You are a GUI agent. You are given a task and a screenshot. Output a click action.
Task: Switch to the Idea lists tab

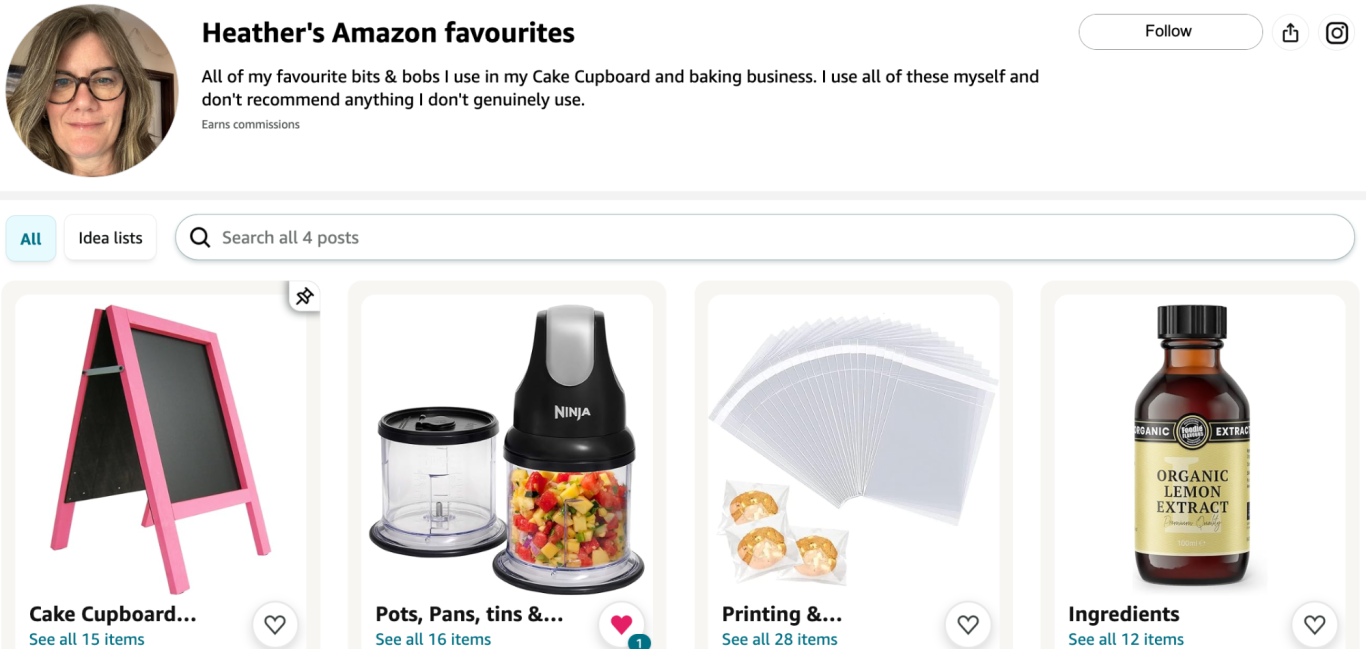click(x=110, y=238)
